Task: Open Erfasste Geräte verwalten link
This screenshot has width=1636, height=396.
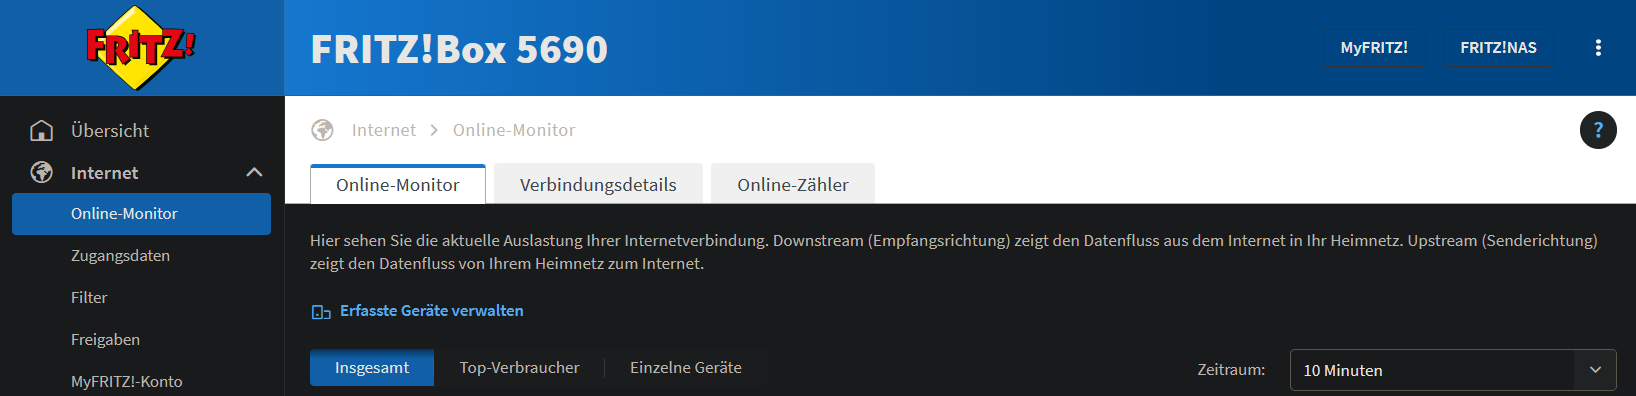Action: pos(432,311)
